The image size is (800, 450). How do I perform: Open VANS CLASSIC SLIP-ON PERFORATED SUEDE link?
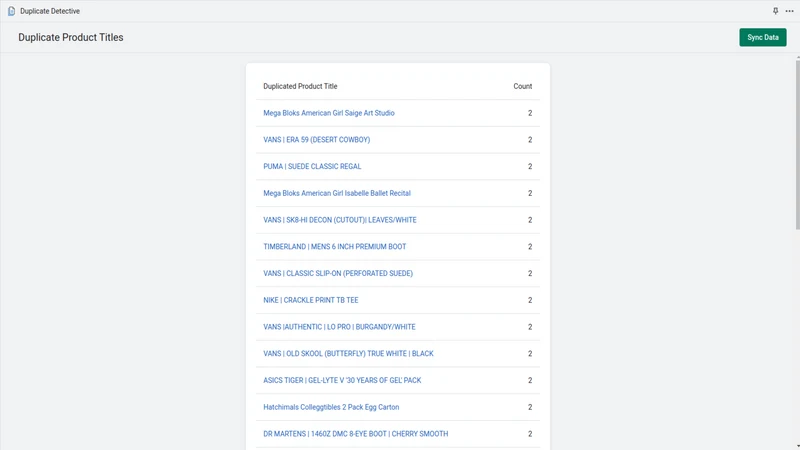point(338,273)
